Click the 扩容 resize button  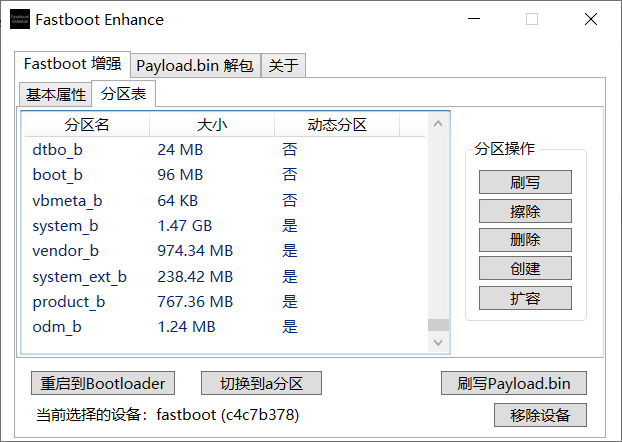pyautogui.click(x=525, y=298)
